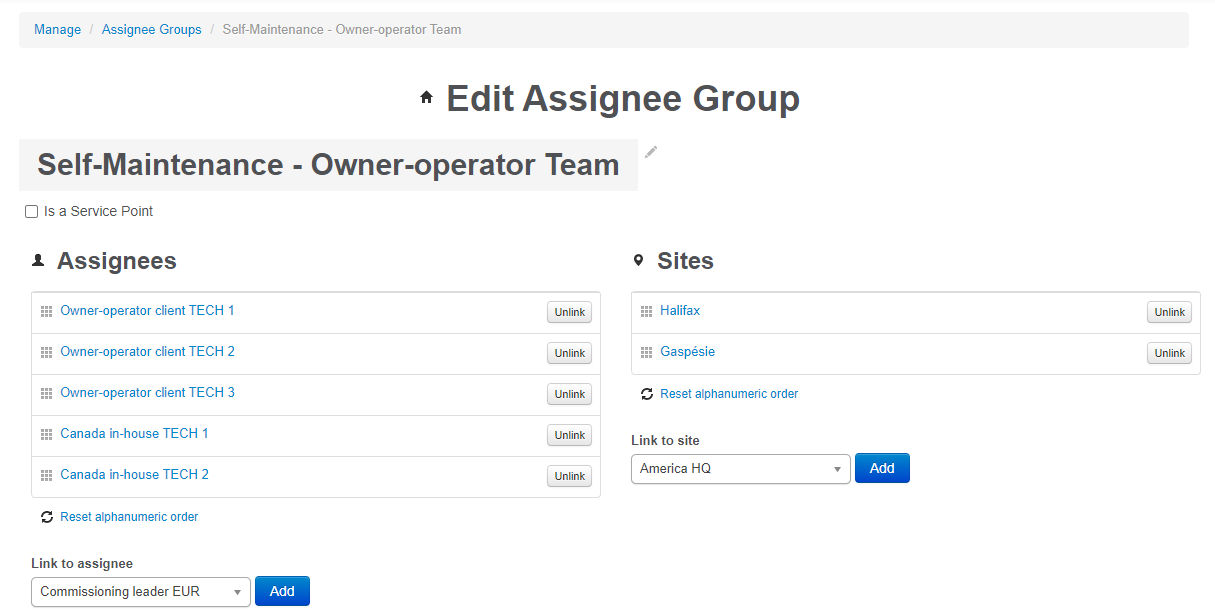Click Add next to Commissioning leader EUR
Screen dimensions: 1215x615
tap(282, 591)
